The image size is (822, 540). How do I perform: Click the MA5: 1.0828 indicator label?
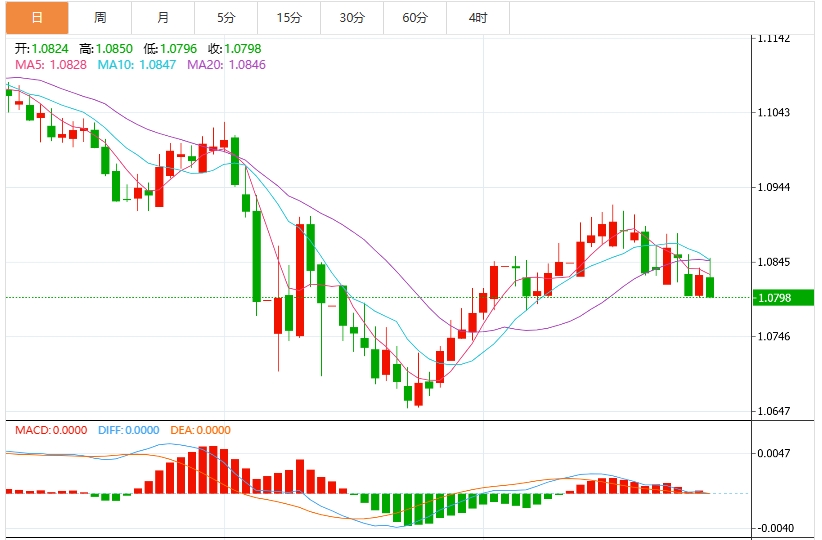click(x=51, y=64)
